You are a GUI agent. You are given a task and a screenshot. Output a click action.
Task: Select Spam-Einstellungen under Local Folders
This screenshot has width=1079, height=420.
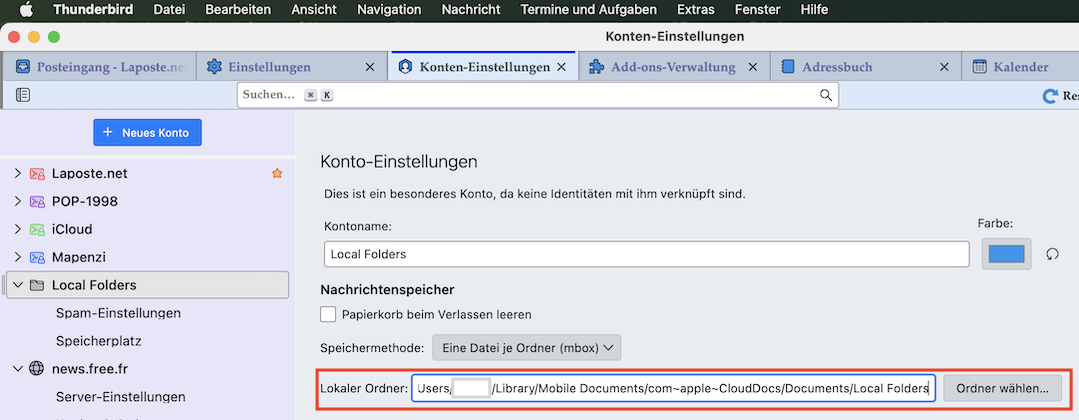point(118,313)
